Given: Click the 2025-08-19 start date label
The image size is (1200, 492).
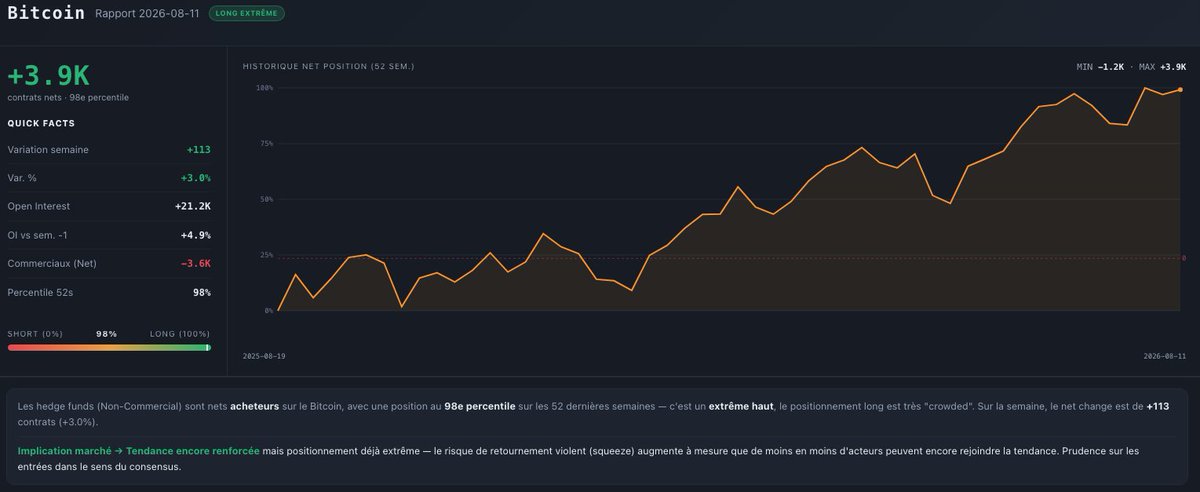Looking at the screenshot, I should coord(264,356).
